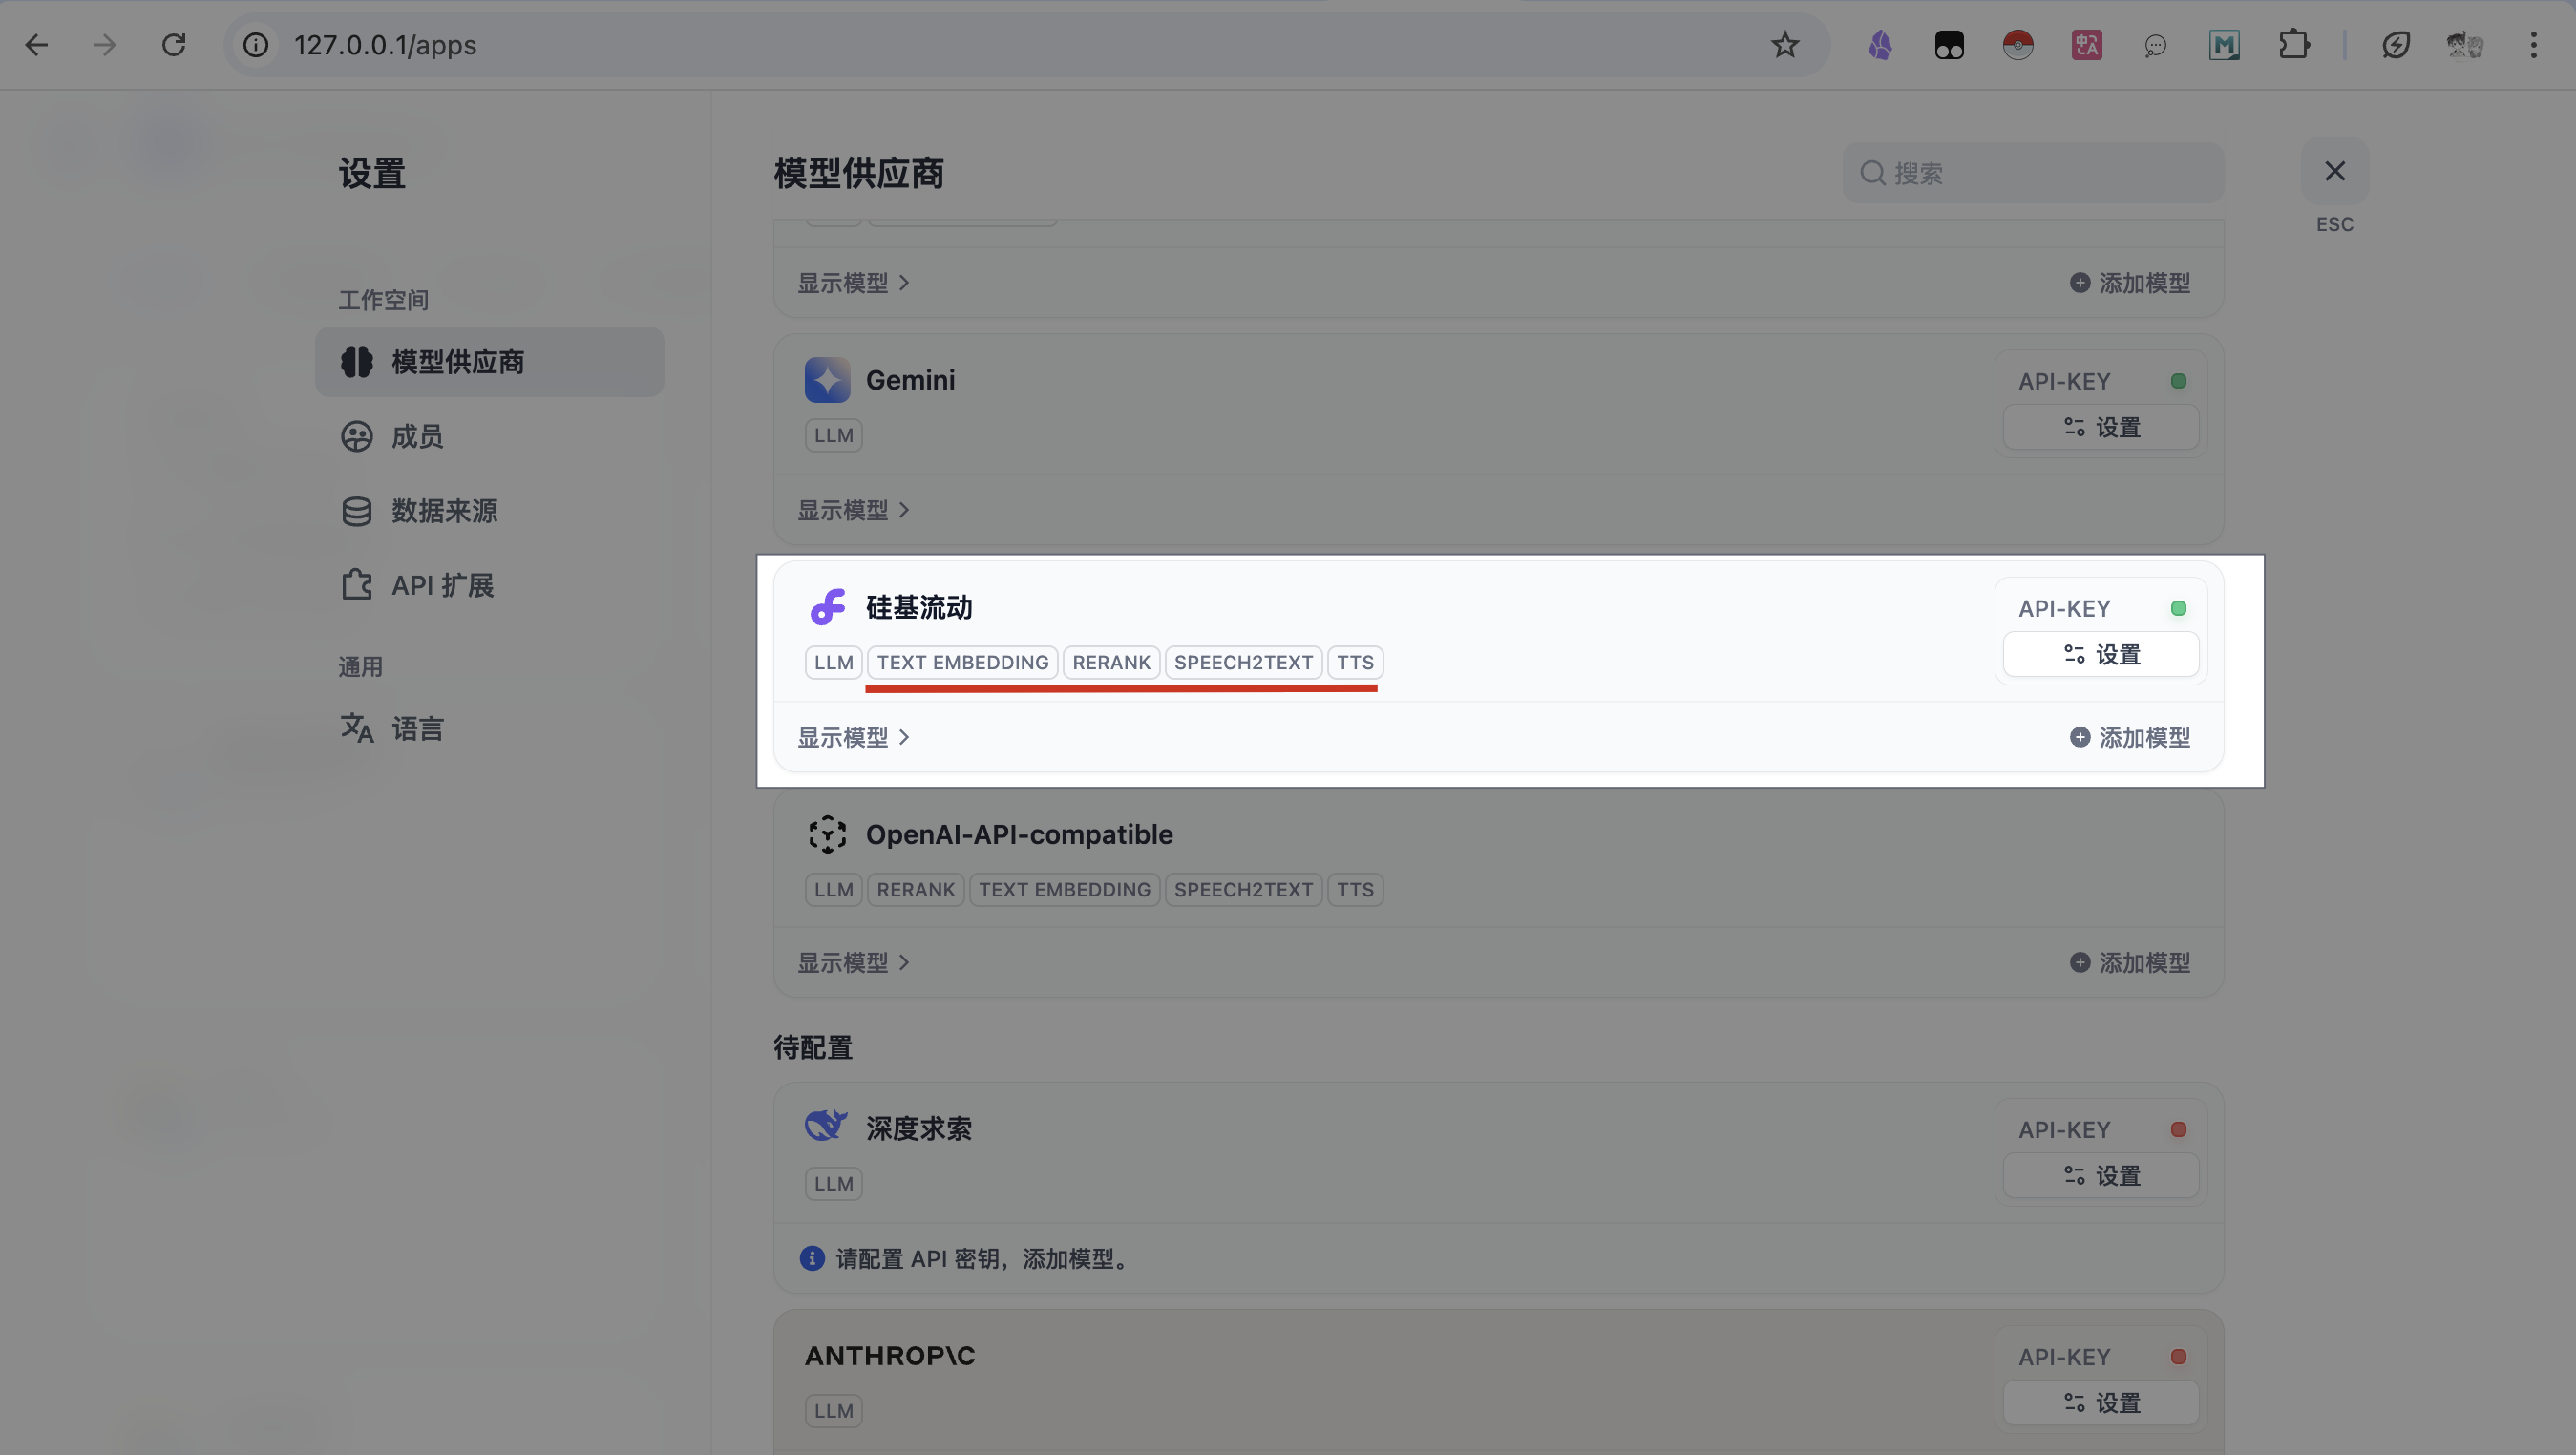Expand 显示模型 above the Gemini card
2576x1455 pixels.
coord(853,283)
